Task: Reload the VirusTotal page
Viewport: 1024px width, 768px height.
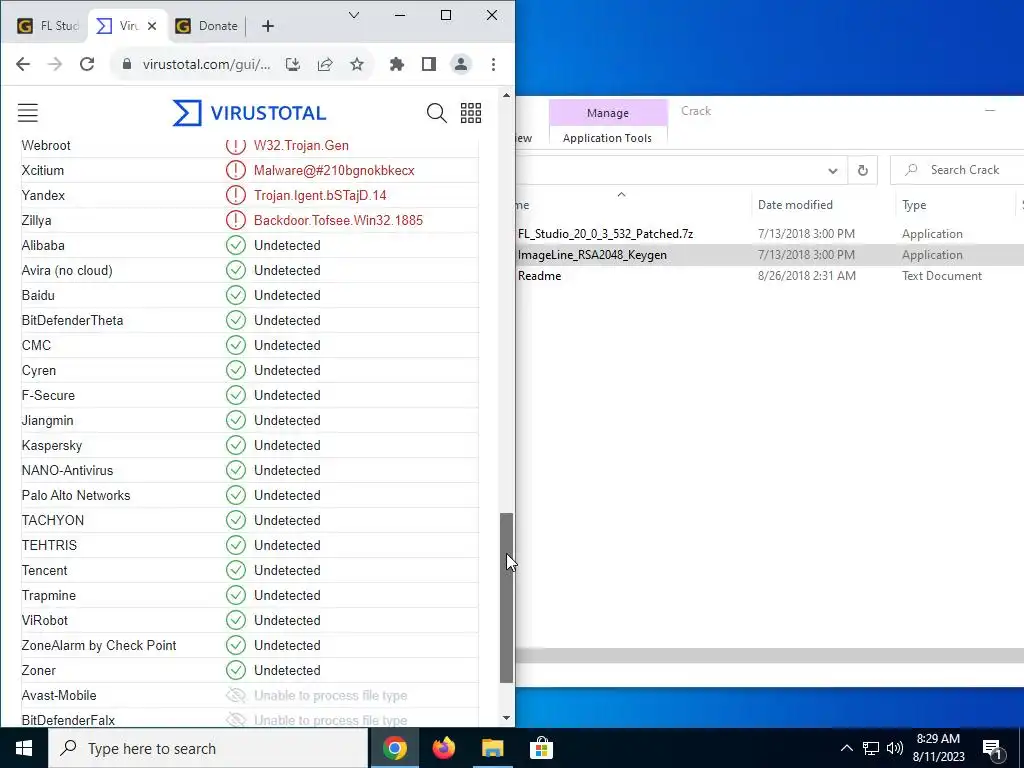Action: click(x=87, y=64)
